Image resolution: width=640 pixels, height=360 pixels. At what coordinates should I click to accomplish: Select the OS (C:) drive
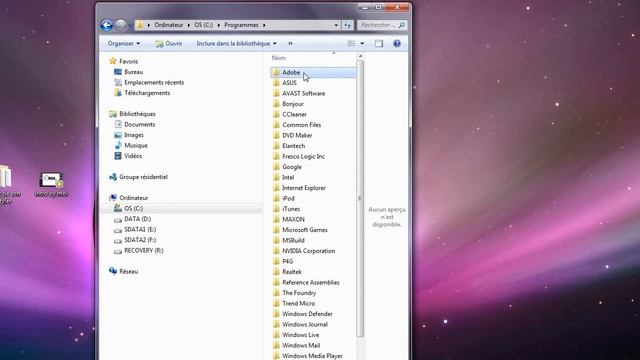[133, 209]
